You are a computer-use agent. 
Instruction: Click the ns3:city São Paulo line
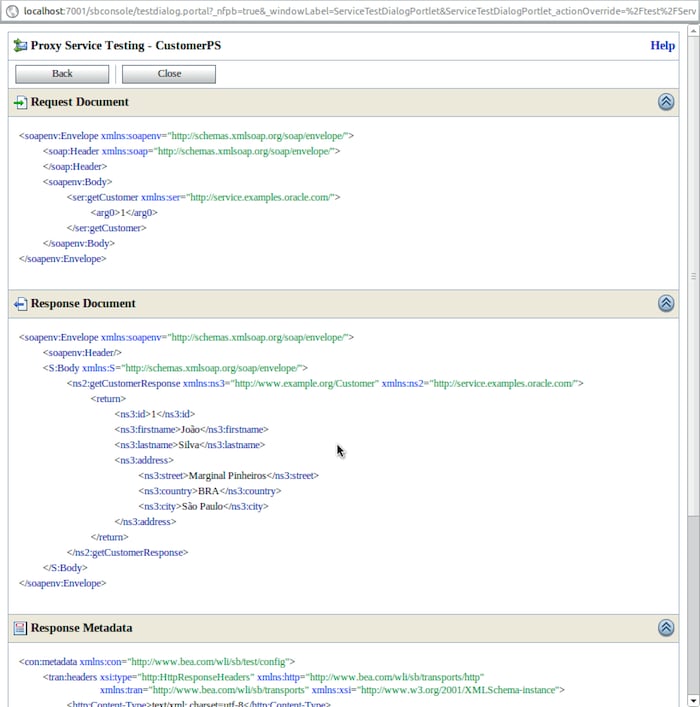click(x=203, y=506)
